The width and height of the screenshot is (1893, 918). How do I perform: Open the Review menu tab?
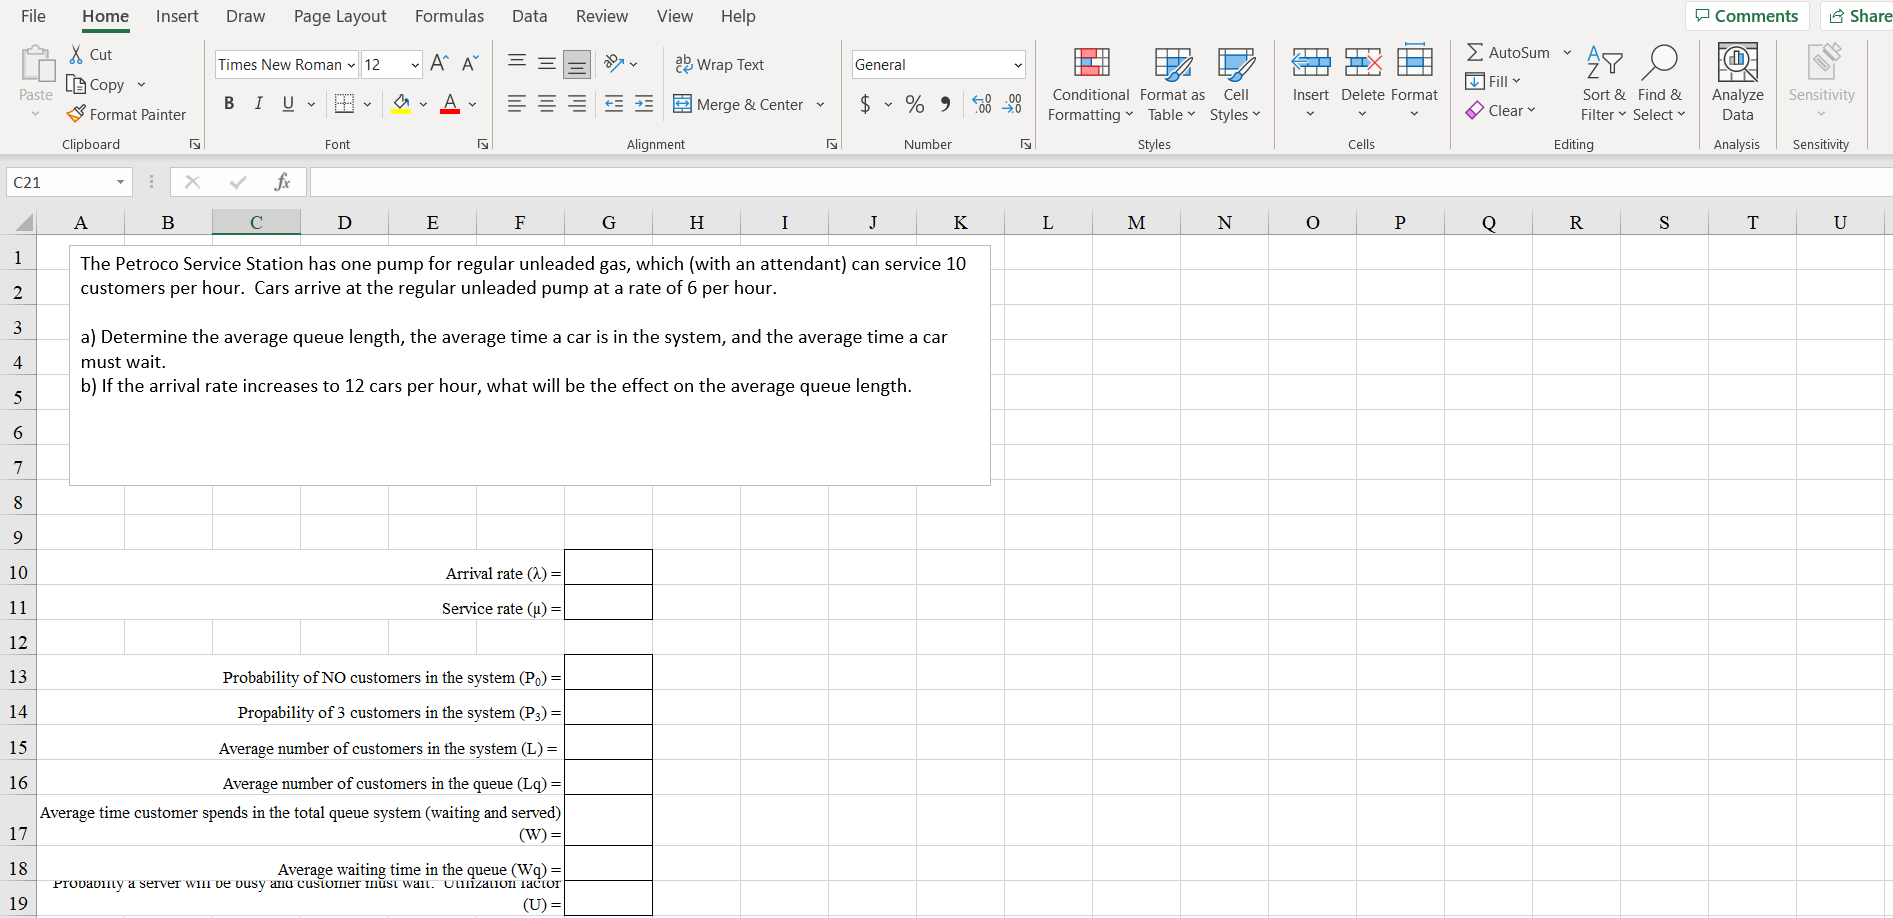pyautogui.click(x=601, y=16)
